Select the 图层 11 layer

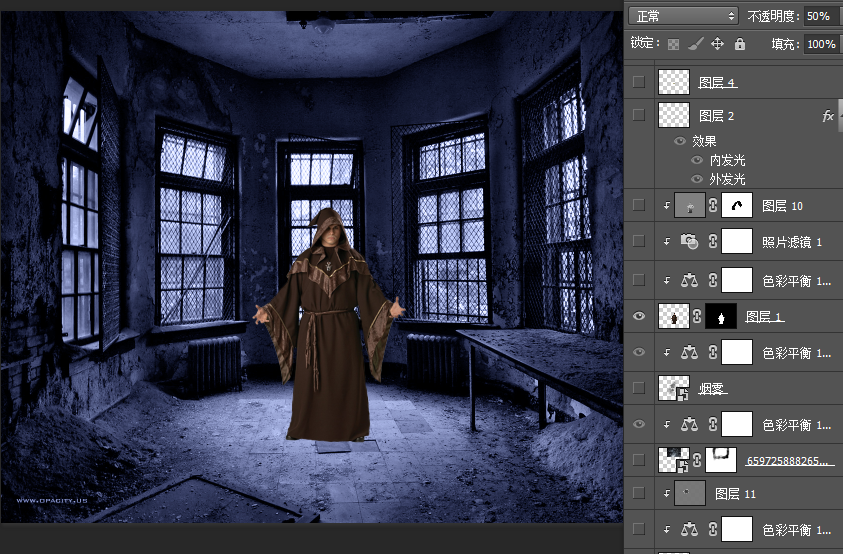tap(735, 494)
